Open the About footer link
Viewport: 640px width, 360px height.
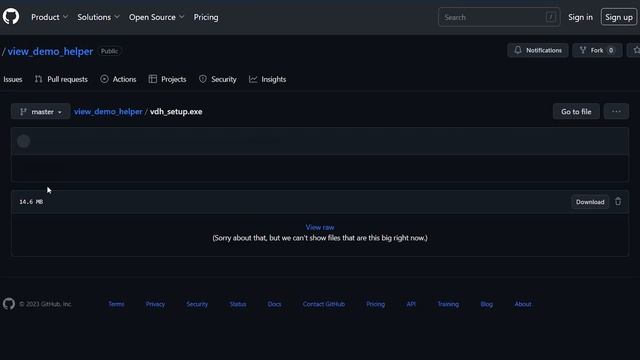point(523,304)
